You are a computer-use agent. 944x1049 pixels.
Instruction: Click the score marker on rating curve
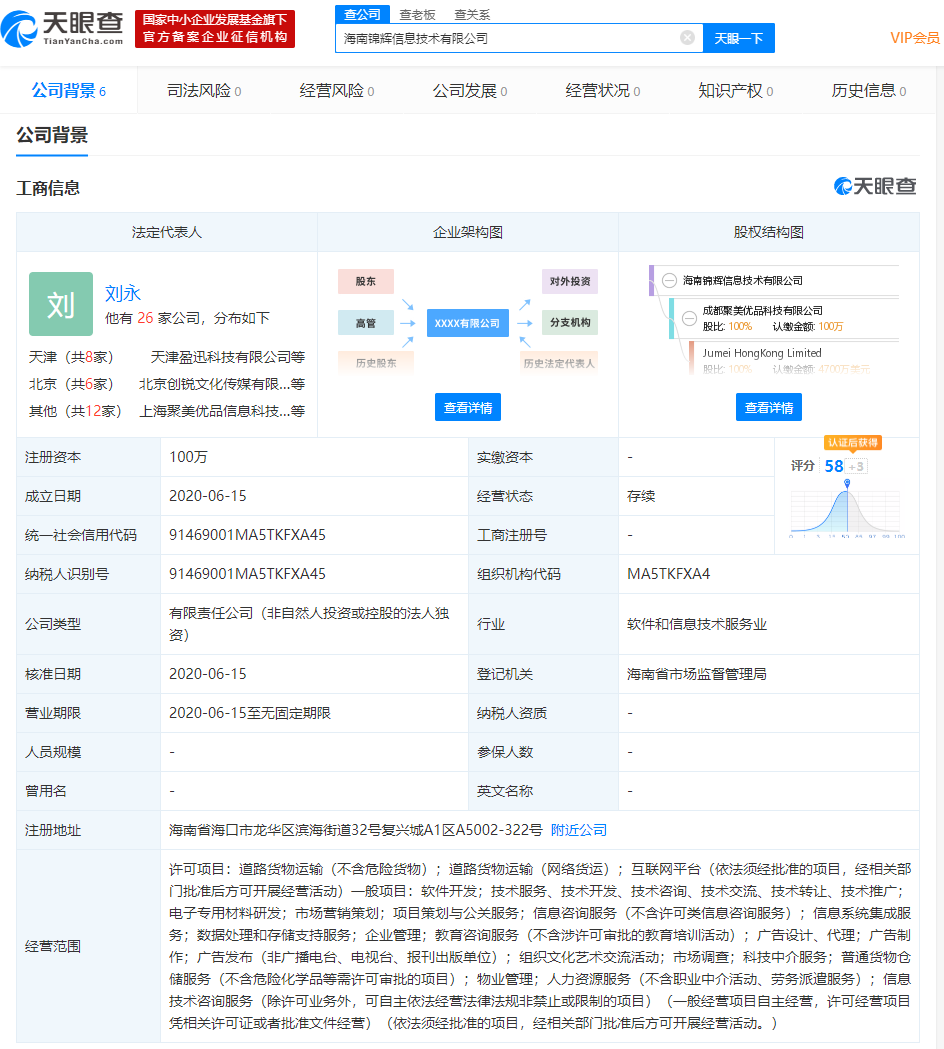click(847, 485)
